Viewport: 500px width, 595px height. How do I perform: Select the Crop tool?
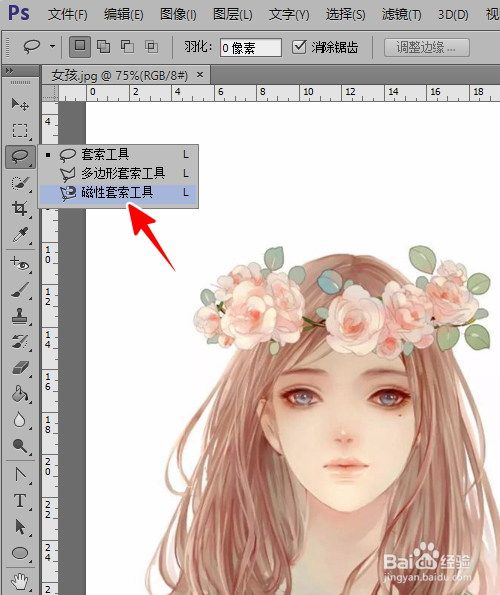pos(20,209)
